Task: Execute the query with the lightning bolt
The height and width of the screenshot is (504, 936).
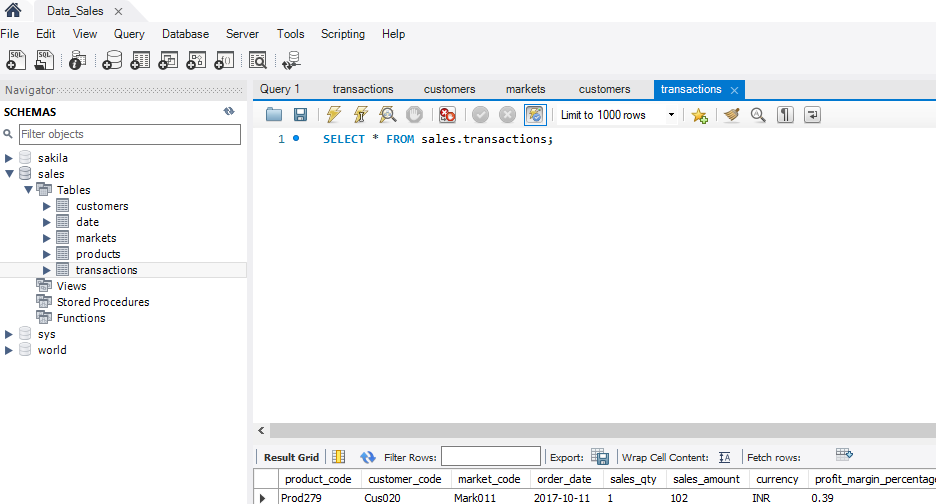Action: coord(334,115)
